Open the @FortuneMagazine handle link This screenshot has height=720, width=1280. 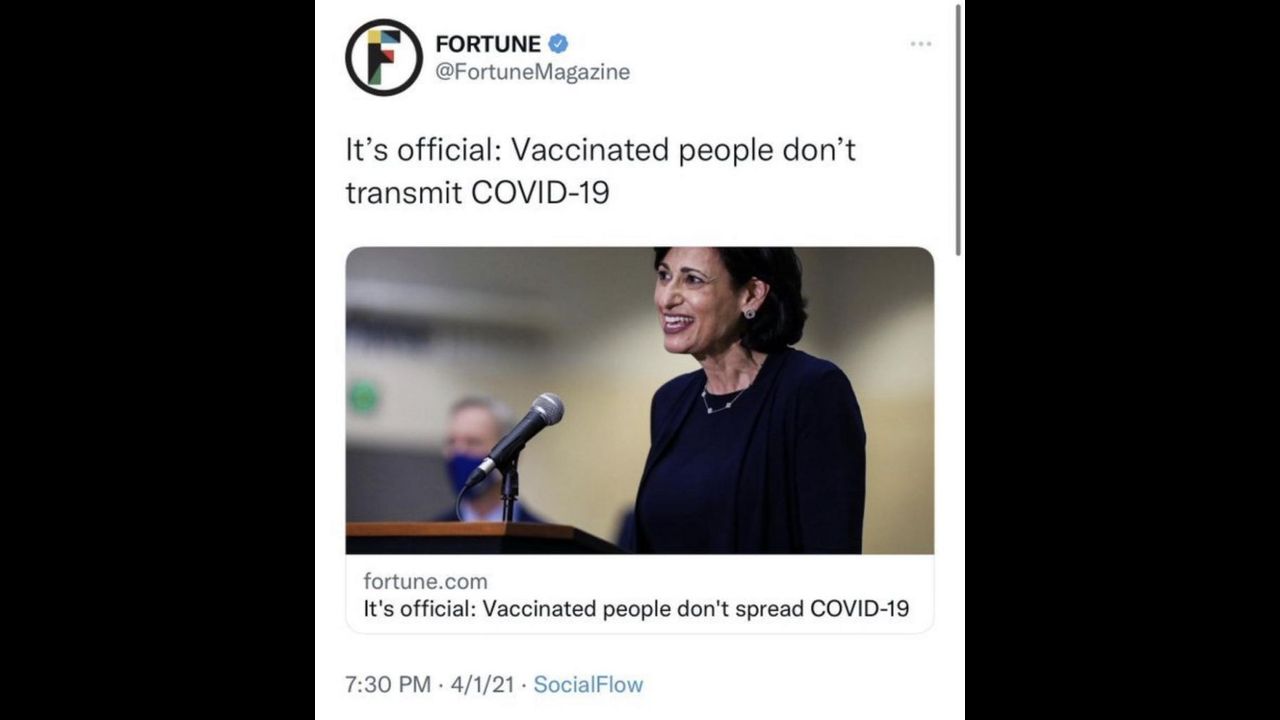[x=533, y=72]
